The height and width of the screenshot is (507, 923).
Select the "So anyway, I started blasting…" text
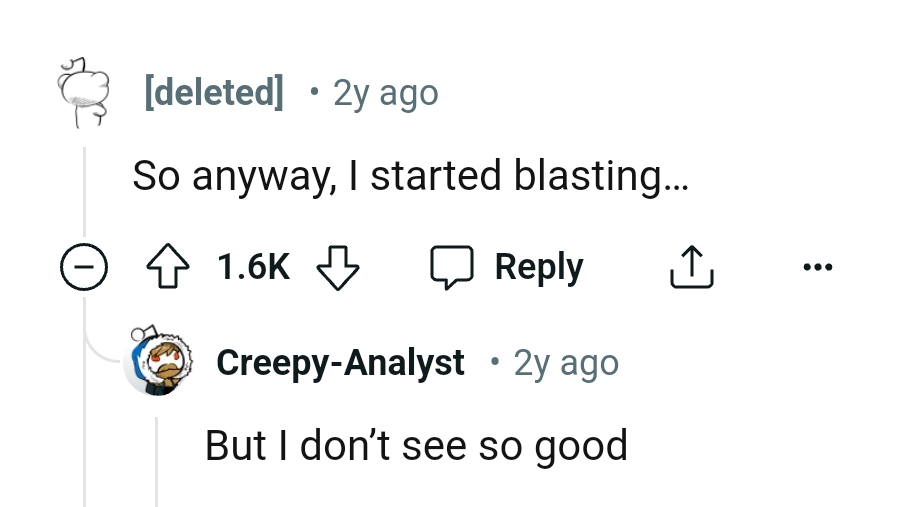[x=410, y=176]
